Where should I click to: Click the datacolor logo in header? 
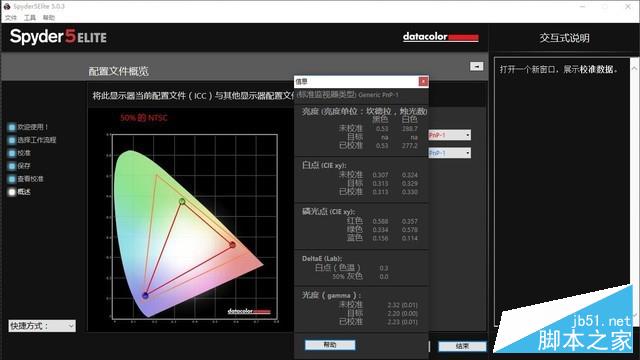[440, 37]
